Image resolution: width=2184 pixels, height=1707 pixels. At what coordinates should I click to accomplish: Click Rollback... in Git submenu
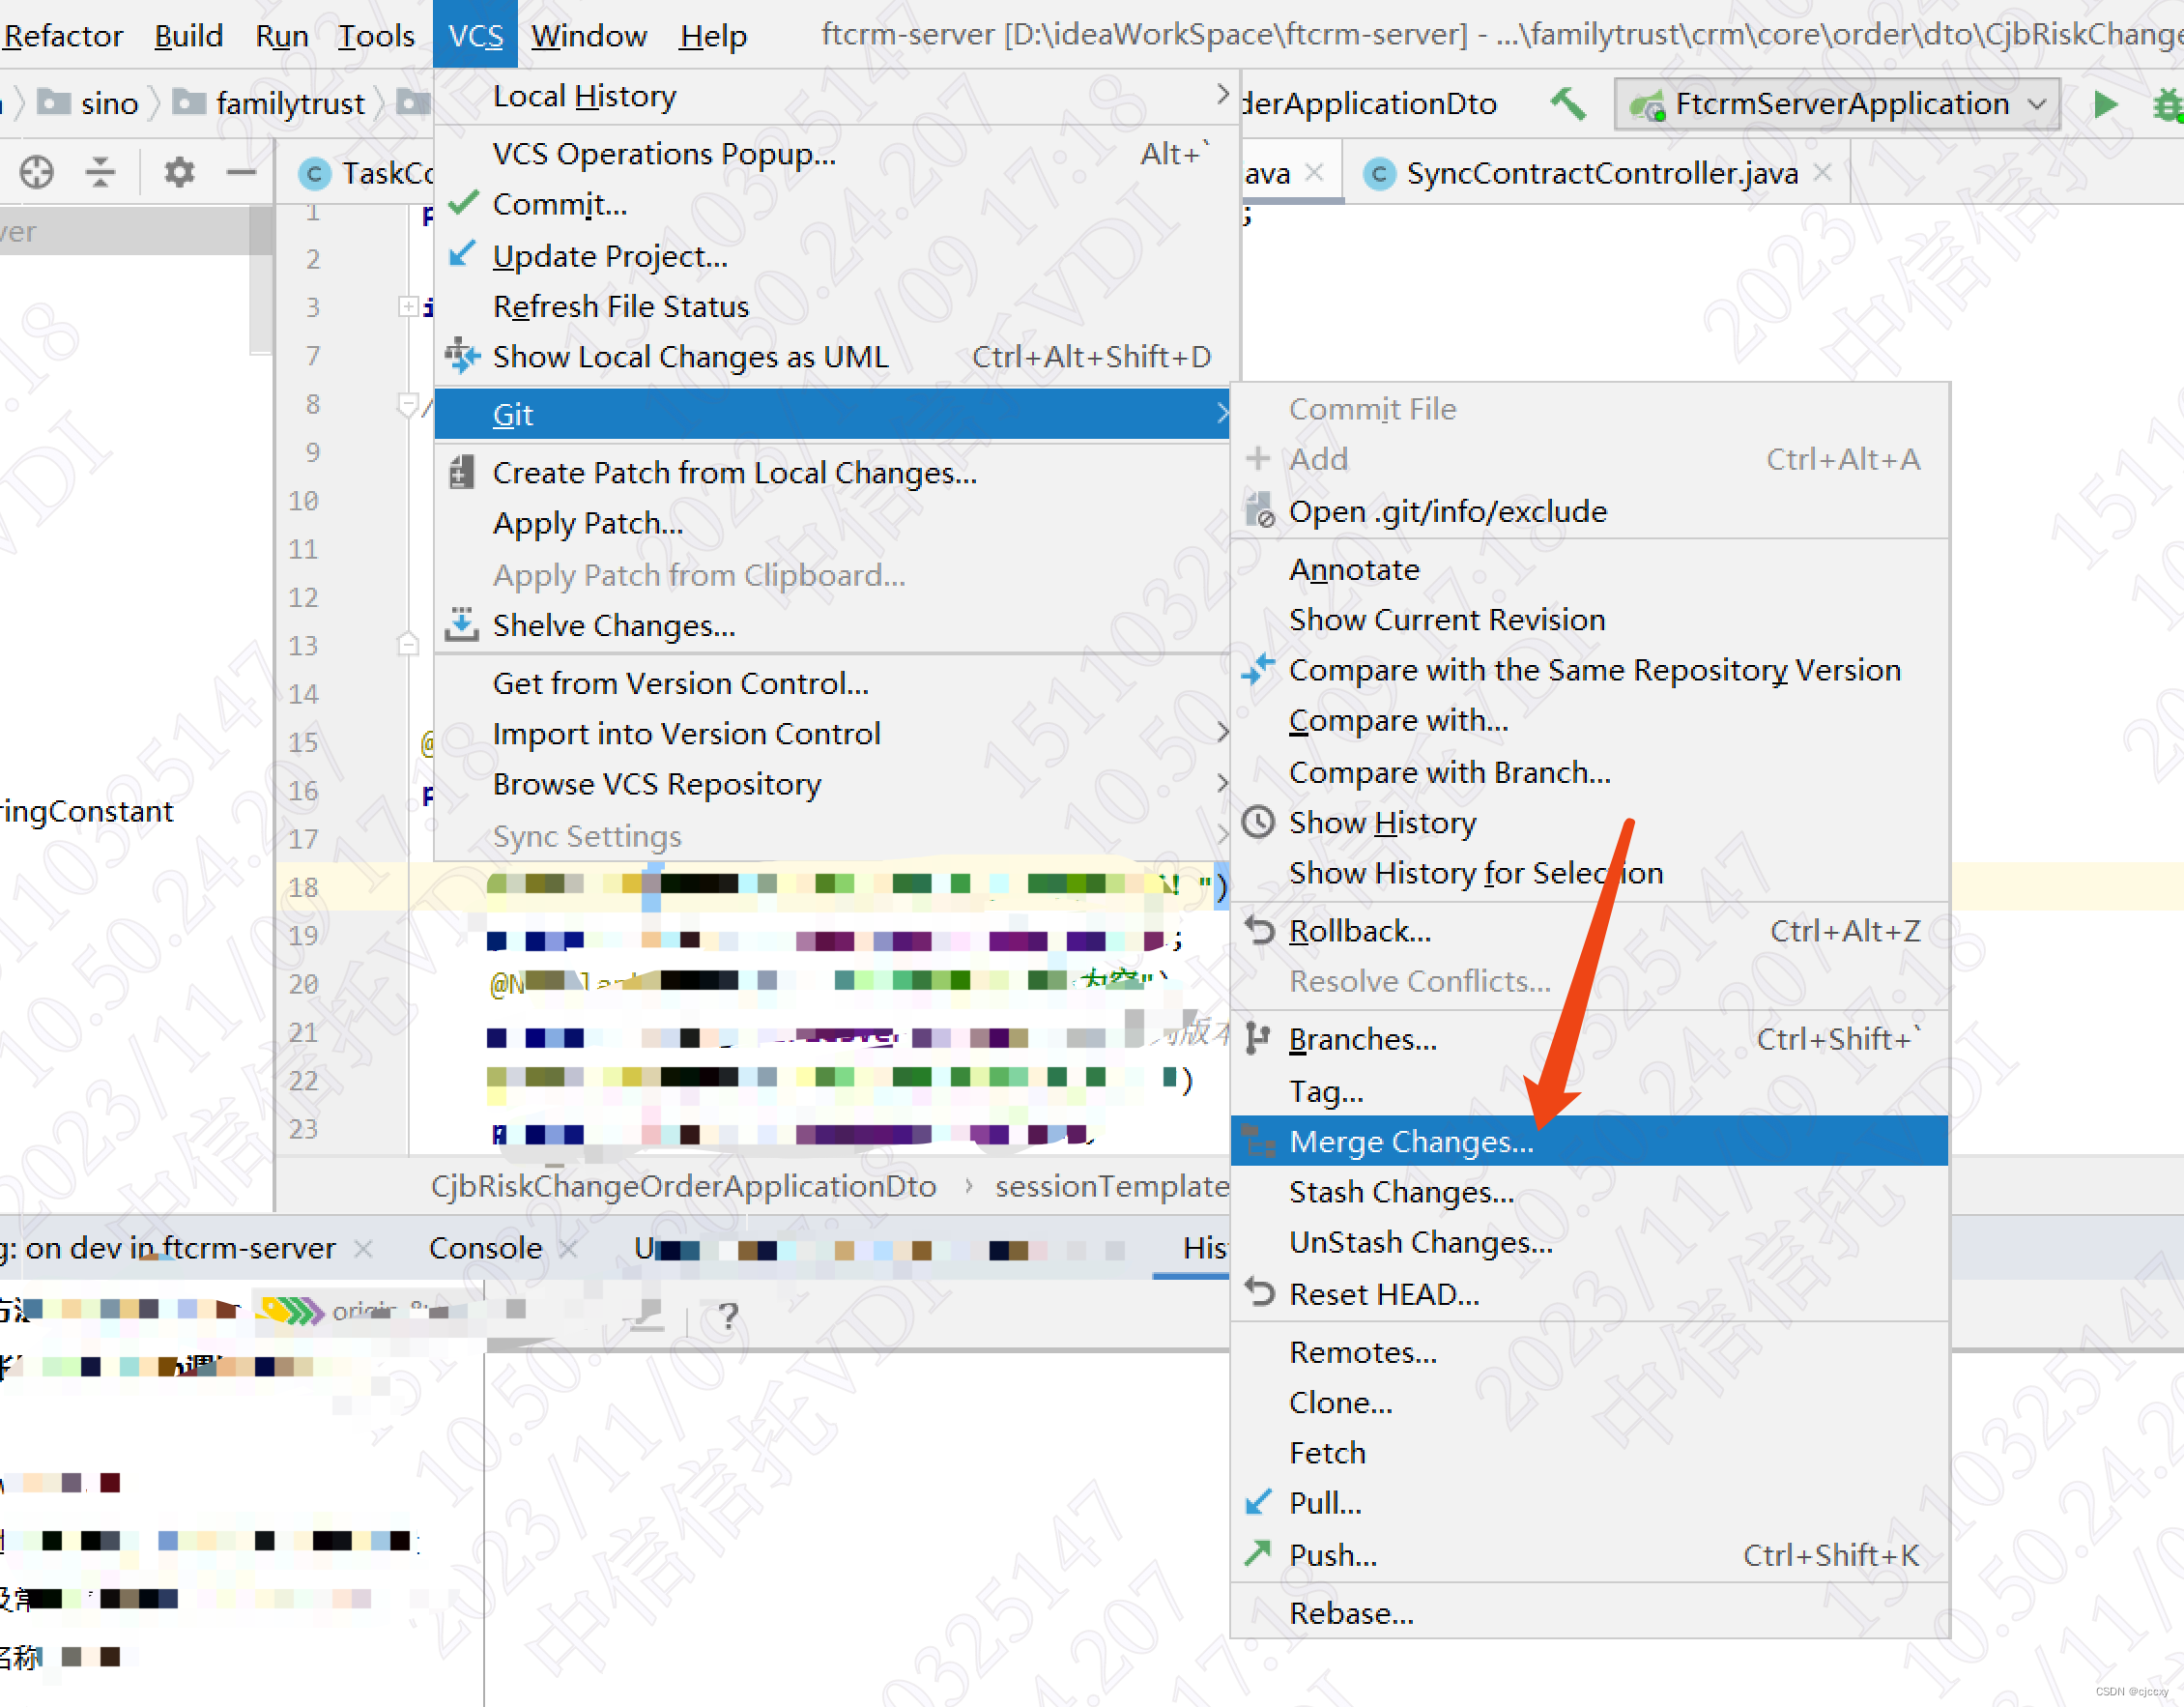tap(1359, 931)
